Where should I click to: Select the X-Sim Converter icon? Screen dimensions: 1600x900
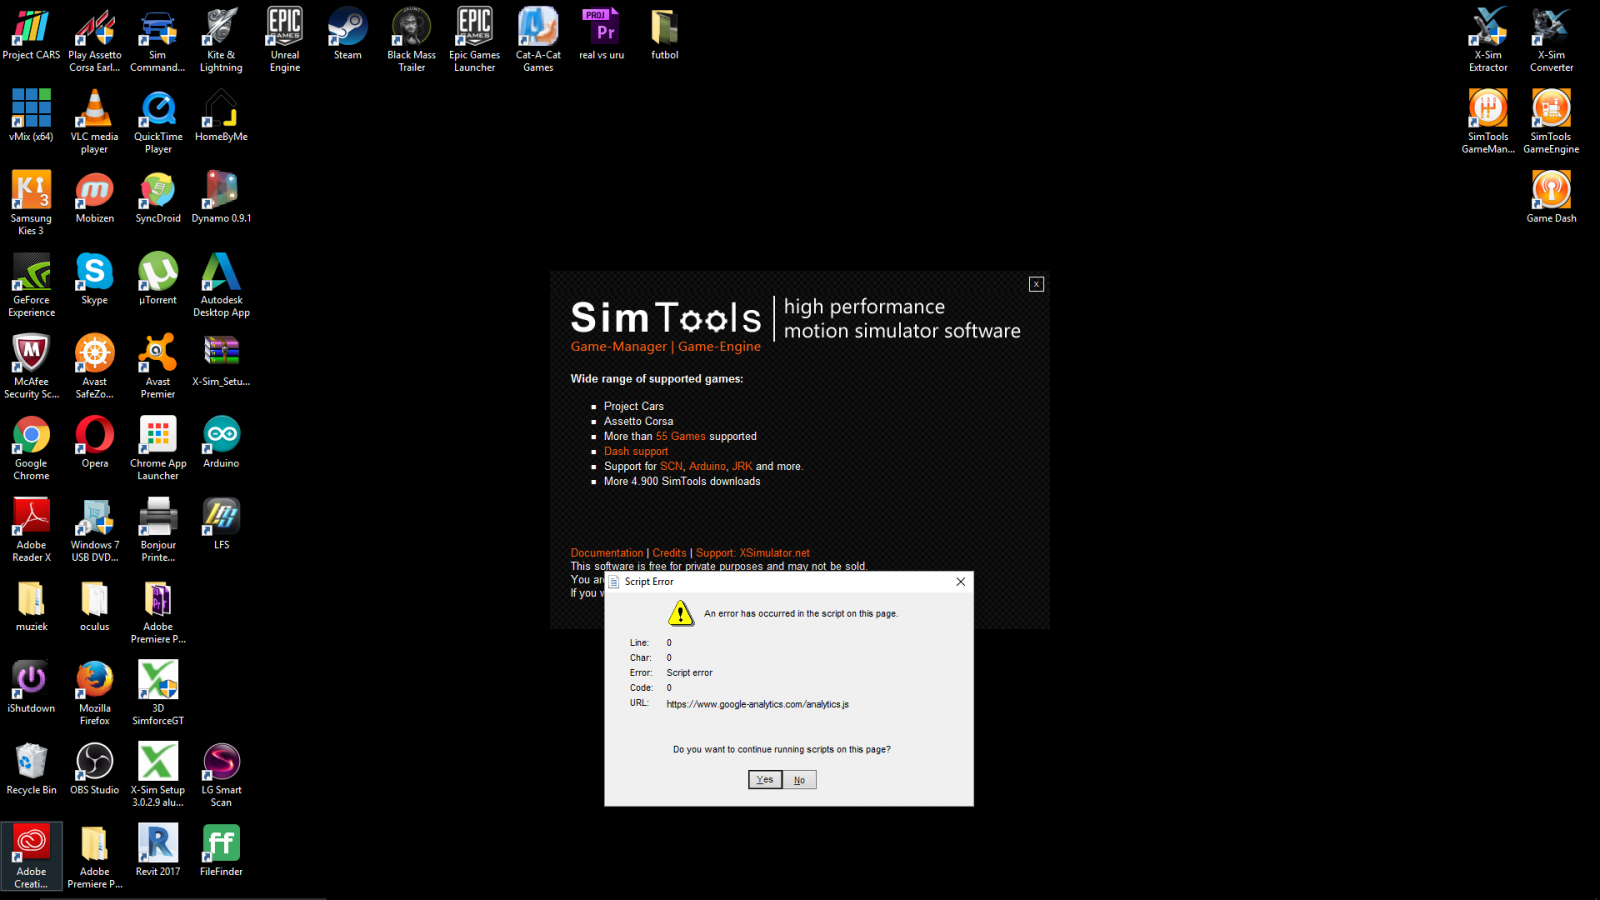point(1551,41)
